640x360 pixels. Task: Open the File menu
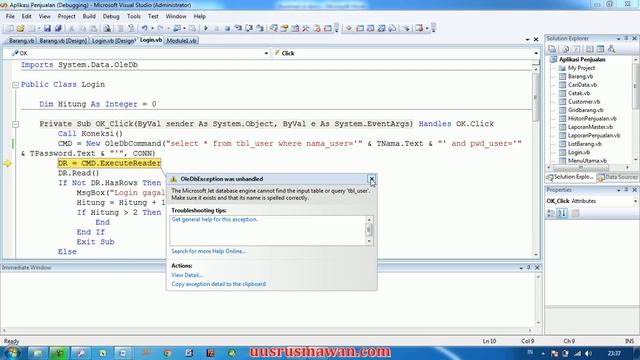tap(10, 16)
